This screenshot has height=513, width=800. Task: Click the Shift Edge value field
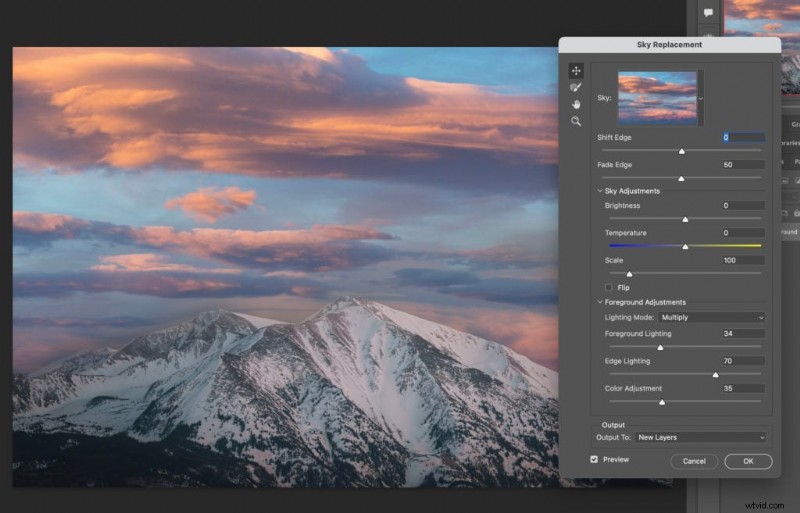coord(743,137)
